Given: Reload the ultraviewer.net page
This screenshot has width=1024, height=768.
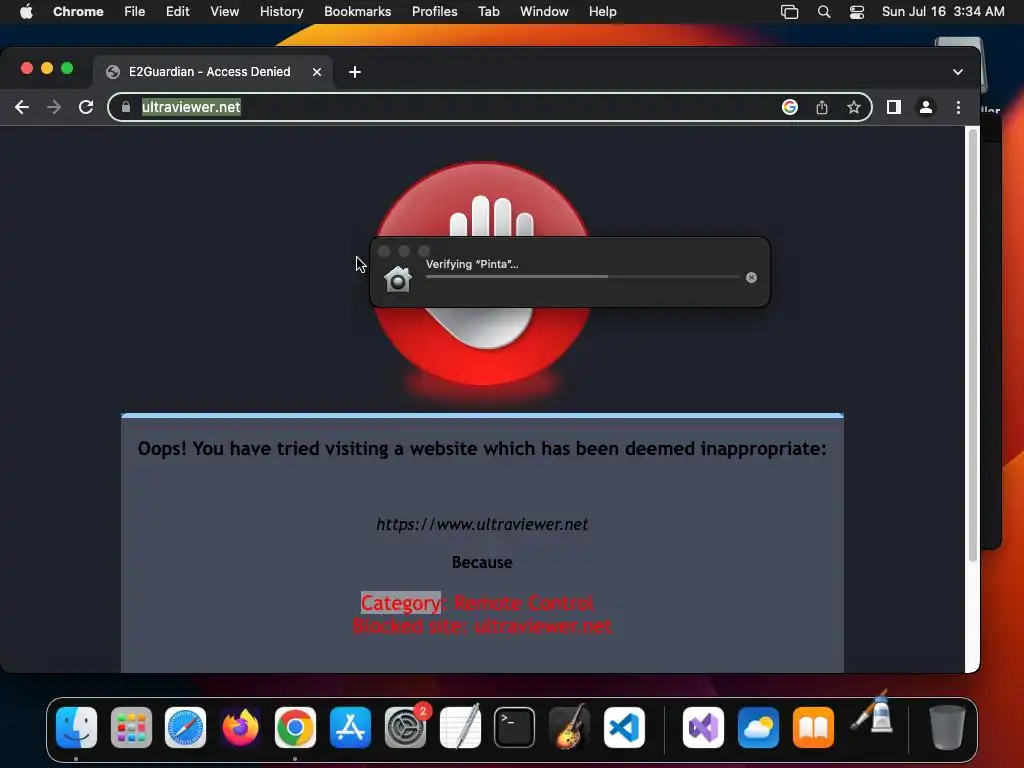Looking at the screenshot, I should pyautogui.click(x=86, y=107).
